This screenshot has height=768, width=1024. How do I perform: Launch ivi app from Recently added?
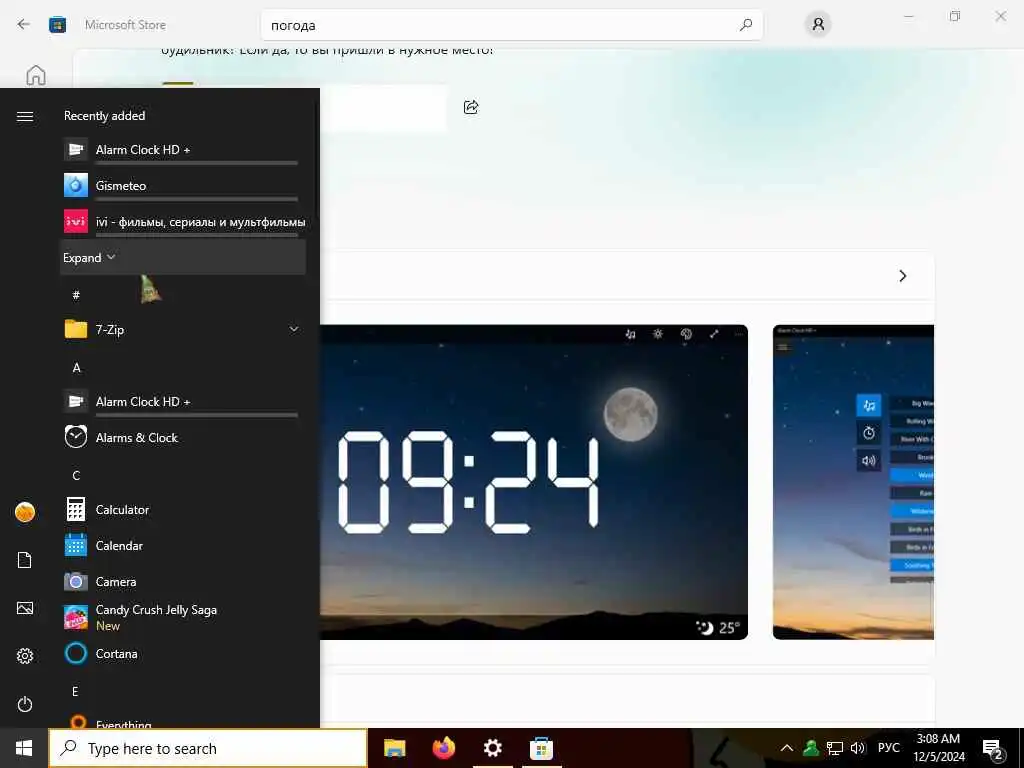click(x=183, y=222)
